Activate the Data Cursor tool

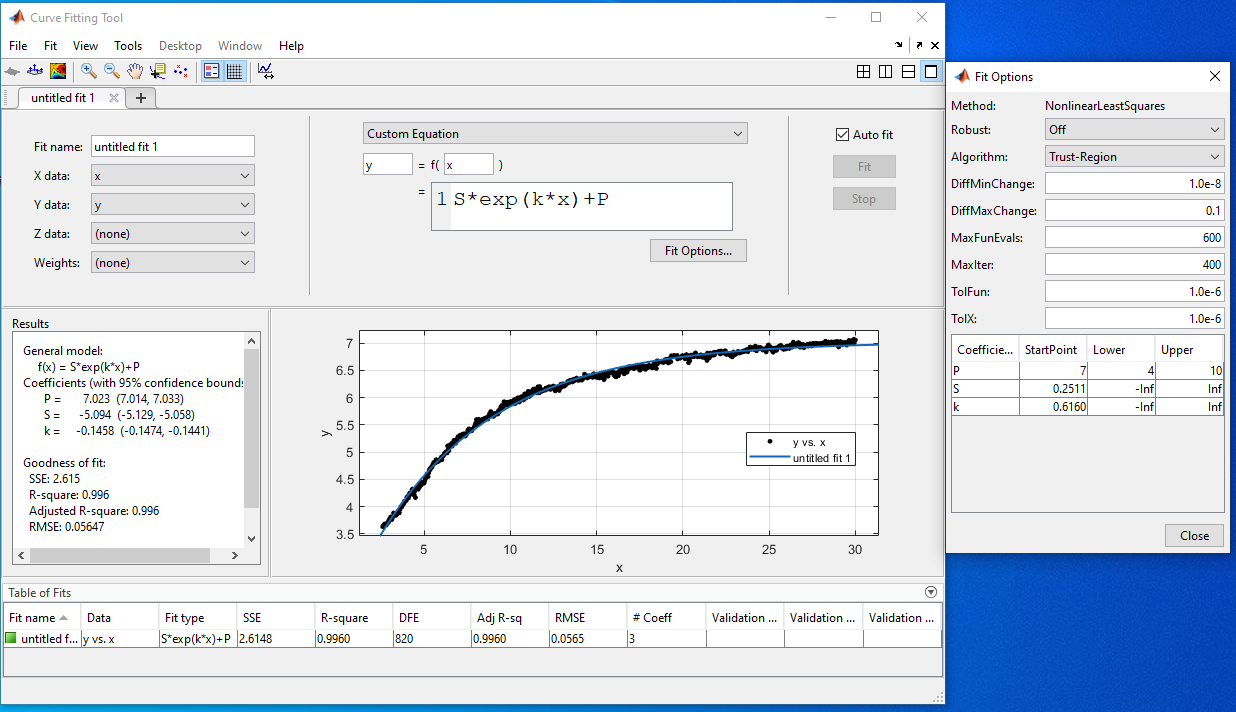coord(157,71)
